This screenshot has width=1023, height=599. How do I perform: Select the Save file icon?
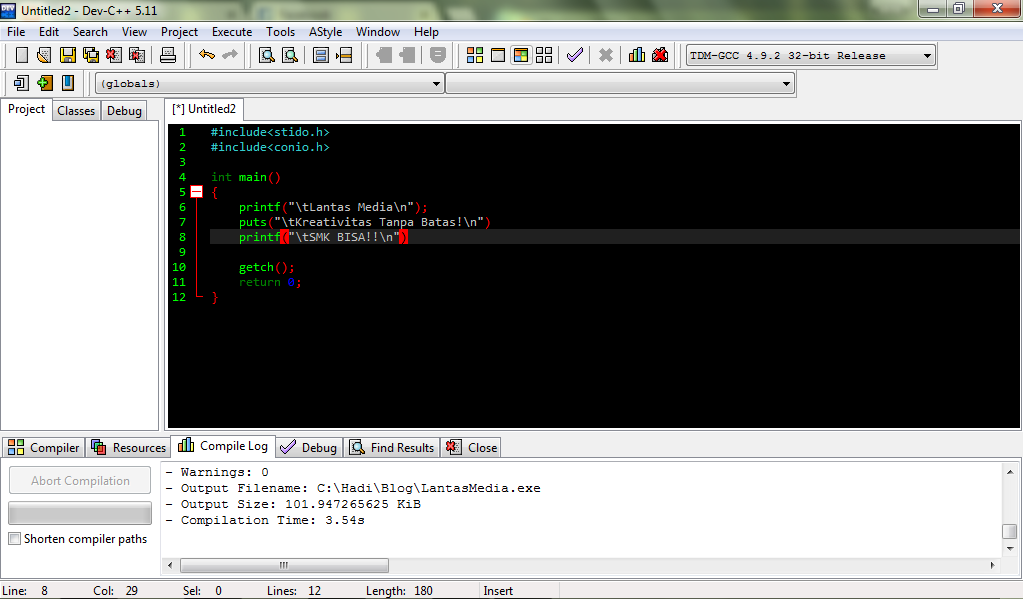click(67, 55)
